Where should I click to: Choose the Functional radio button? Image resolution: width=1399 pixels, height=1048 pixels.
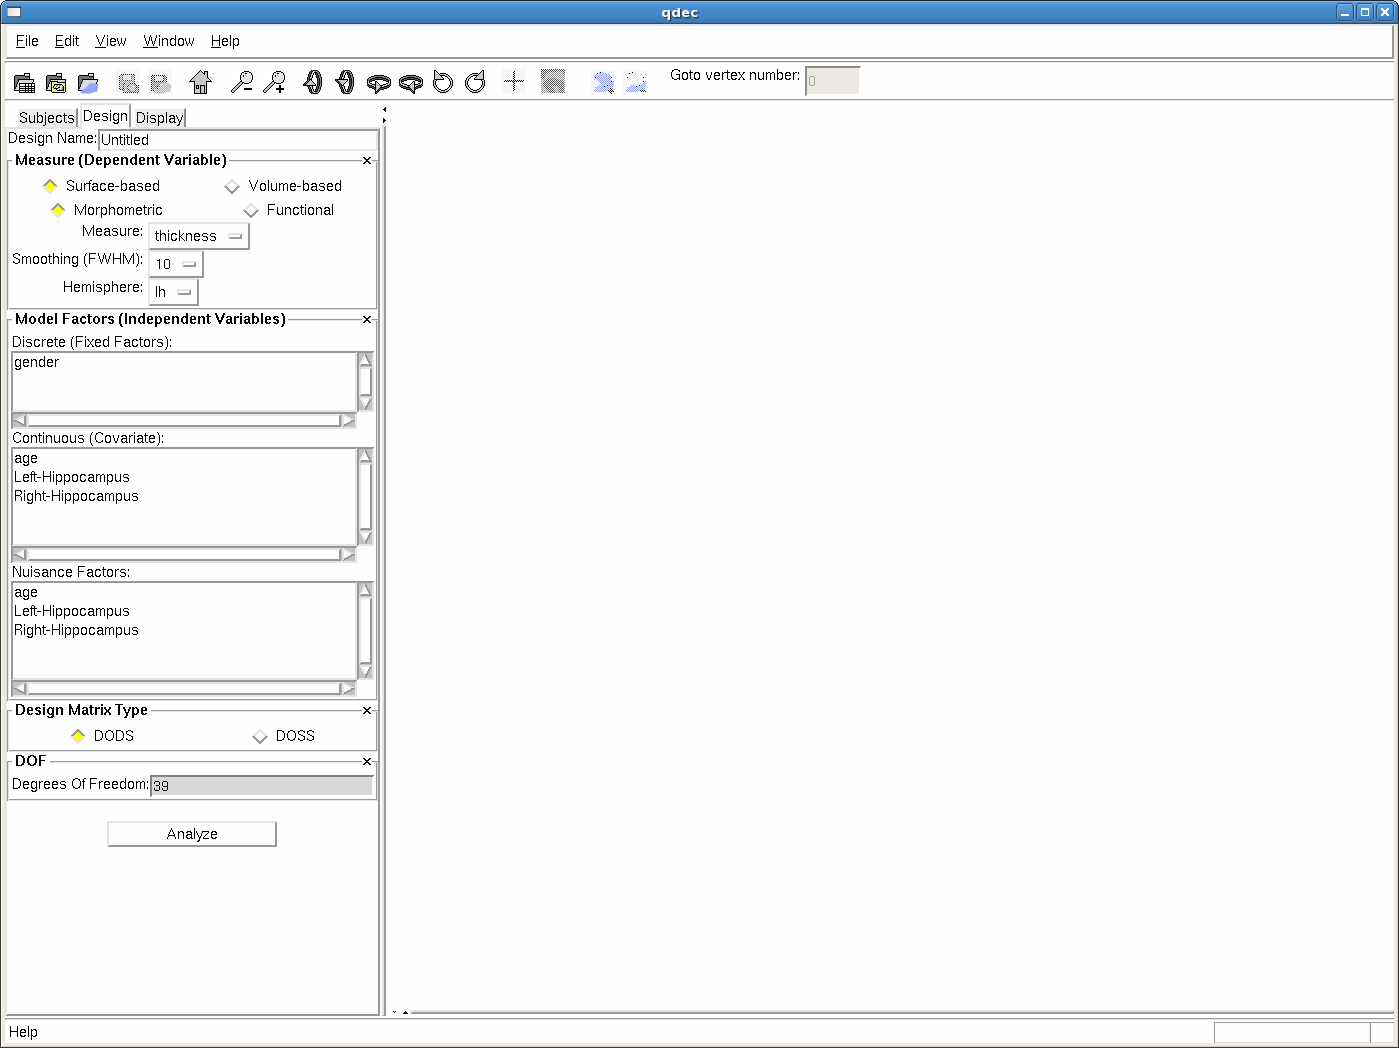pos(252,211)
